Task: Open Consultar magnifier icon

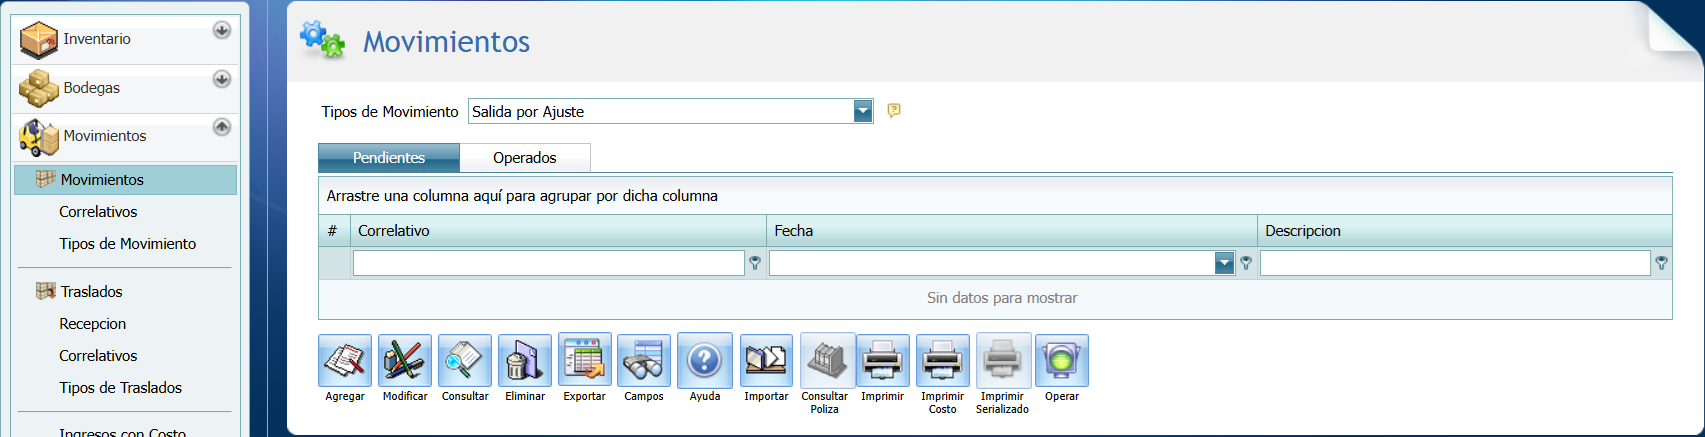Action: [465, 361]
